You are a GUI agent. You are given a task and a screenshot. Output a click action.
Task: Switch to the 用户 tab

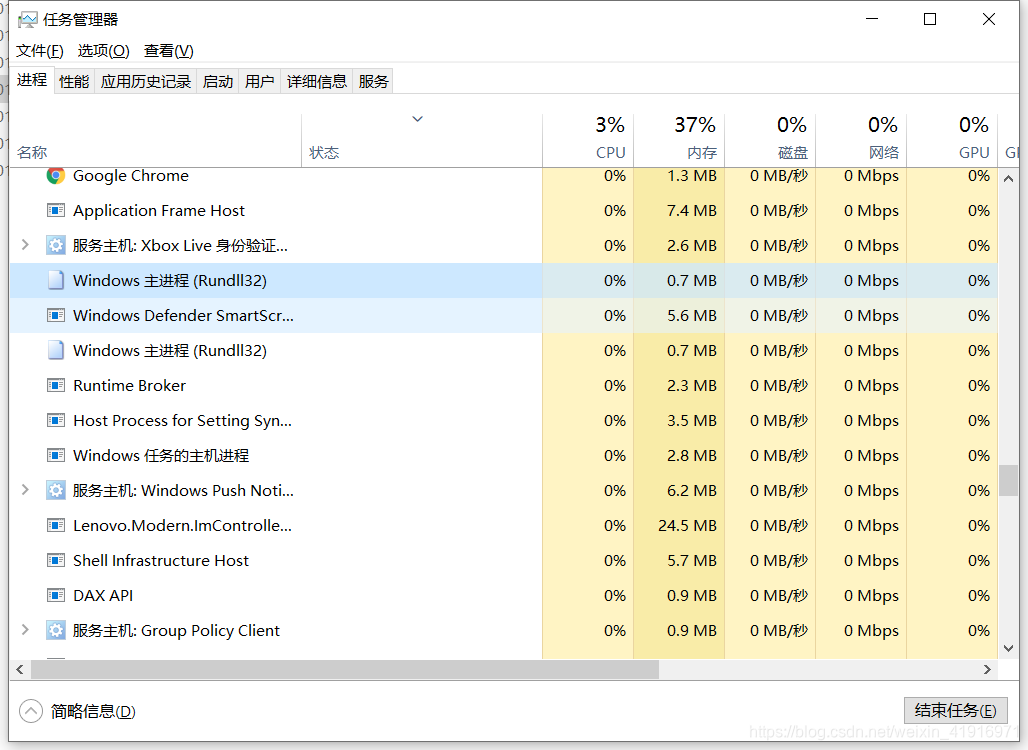[260, 81]
